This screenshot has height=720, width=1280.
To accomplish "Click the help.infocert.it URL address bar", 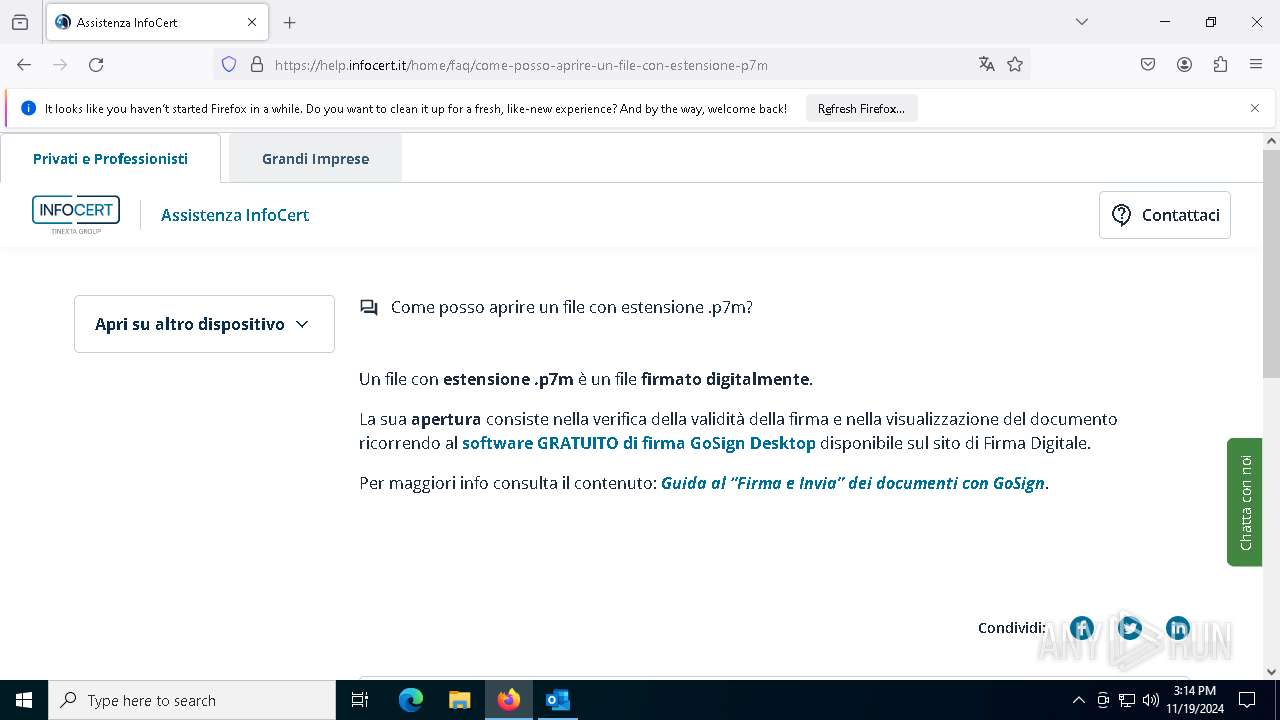I will 620,64.
